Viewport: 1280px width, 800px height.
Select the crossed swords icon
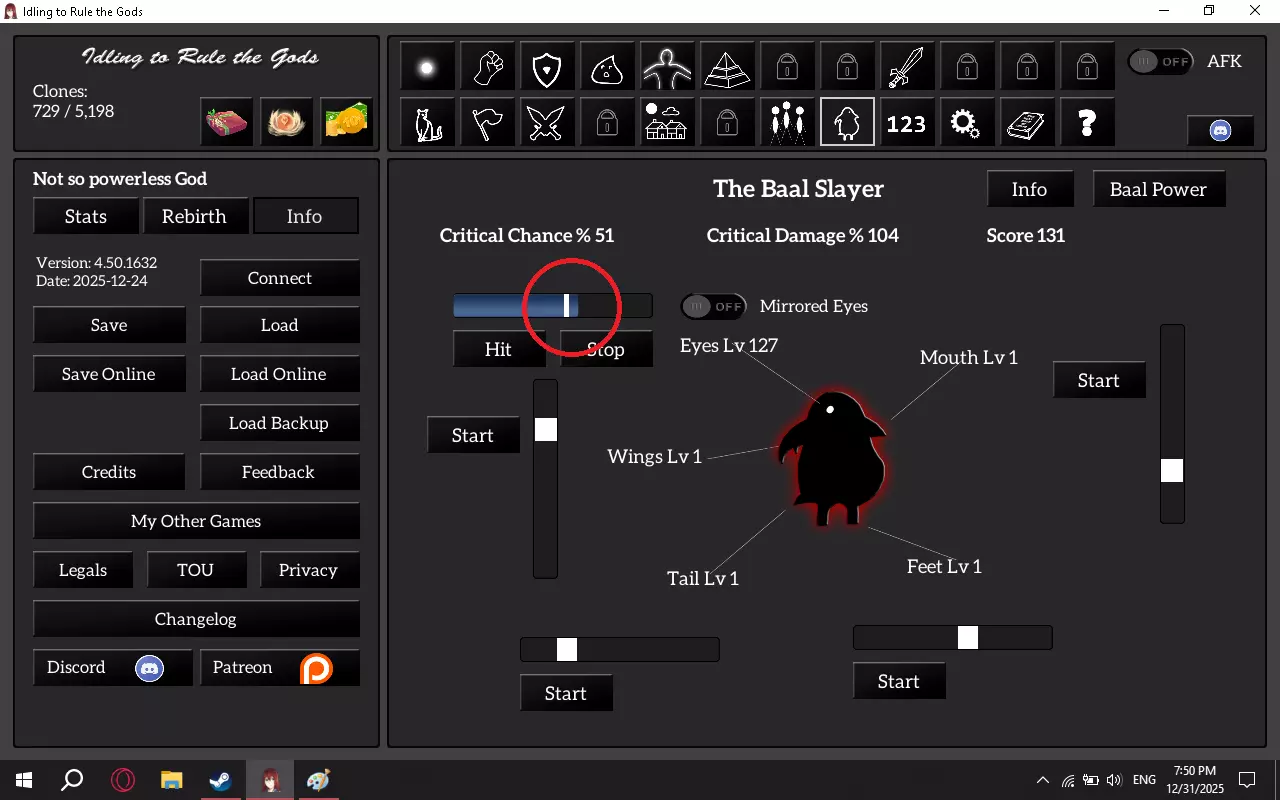click(x=547, y=123)
